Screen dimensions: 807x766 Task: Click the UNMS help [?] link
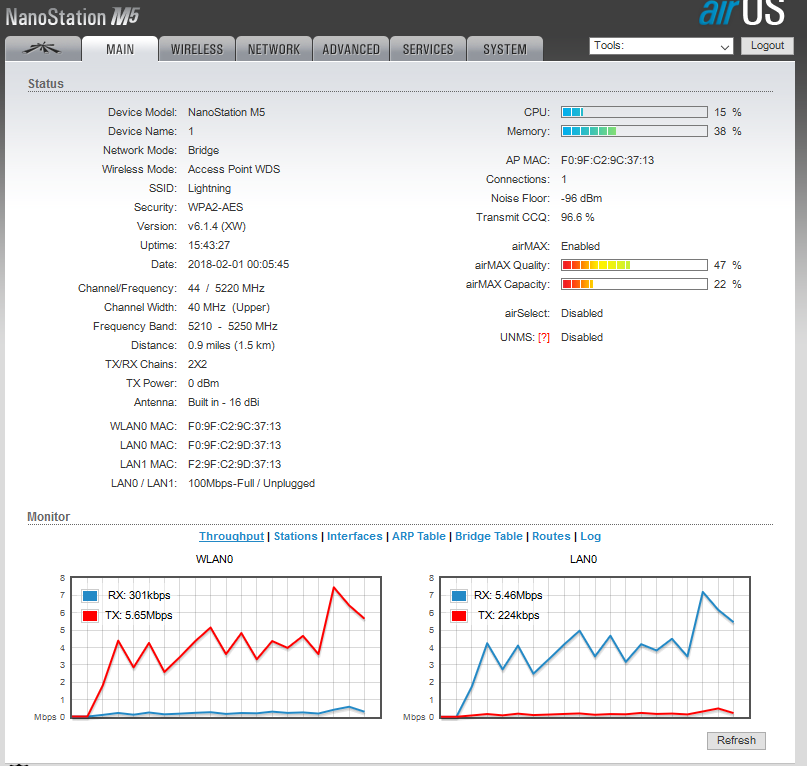544,338
